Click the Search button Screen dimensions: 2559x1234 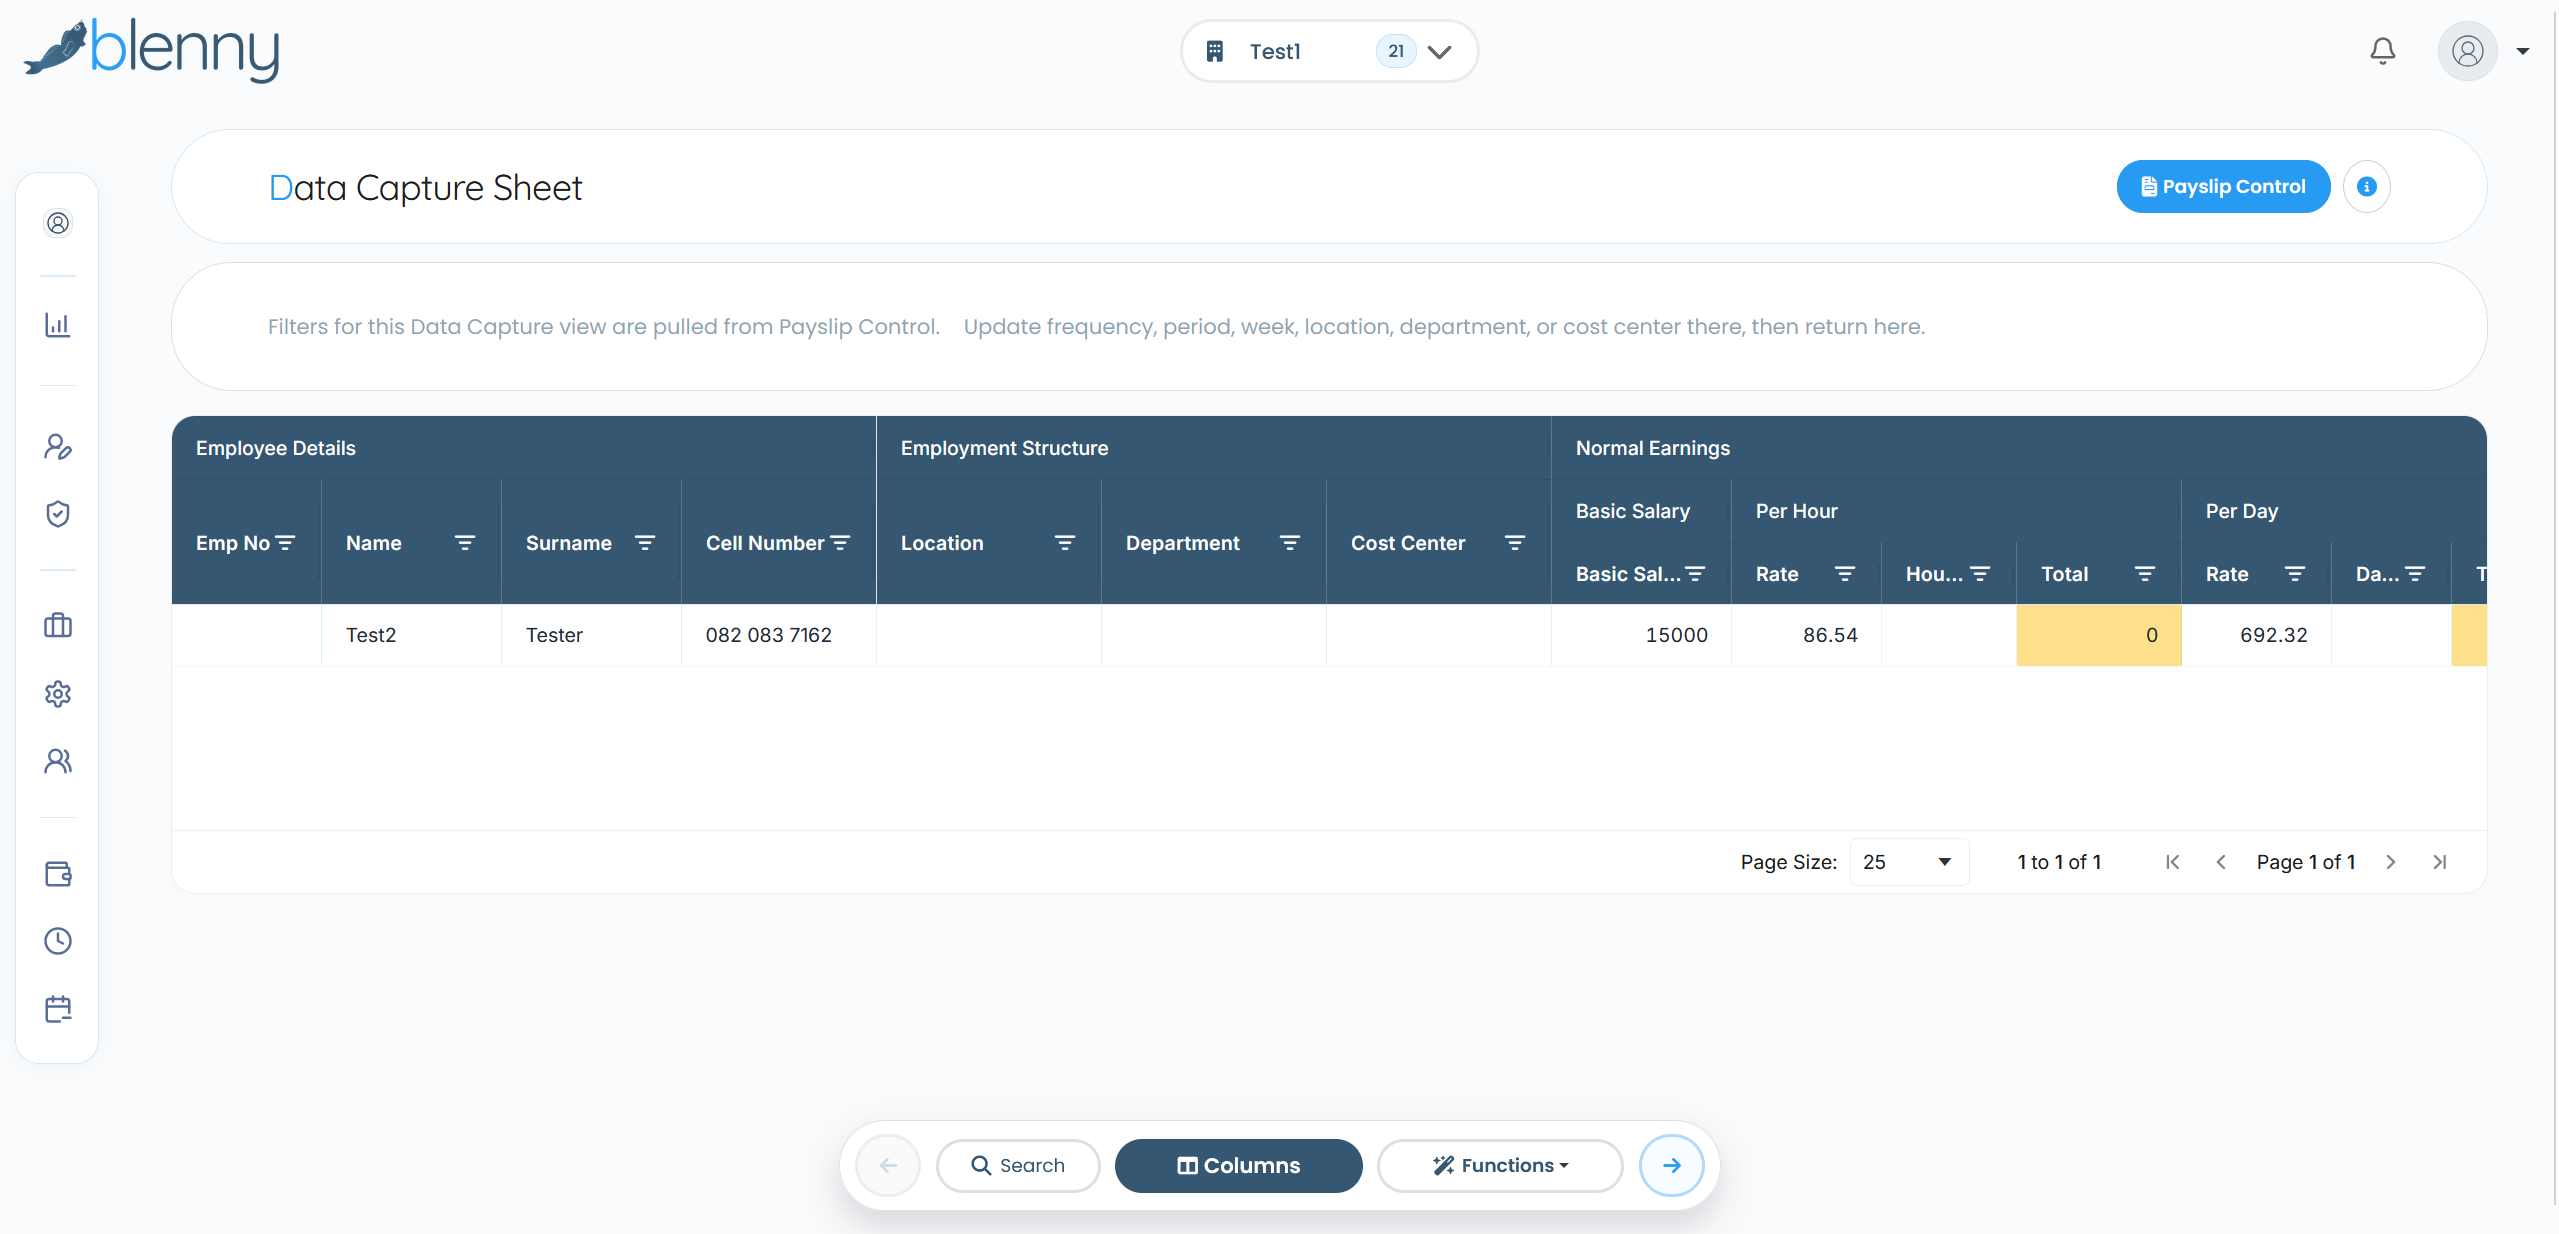(1018, 1166)
